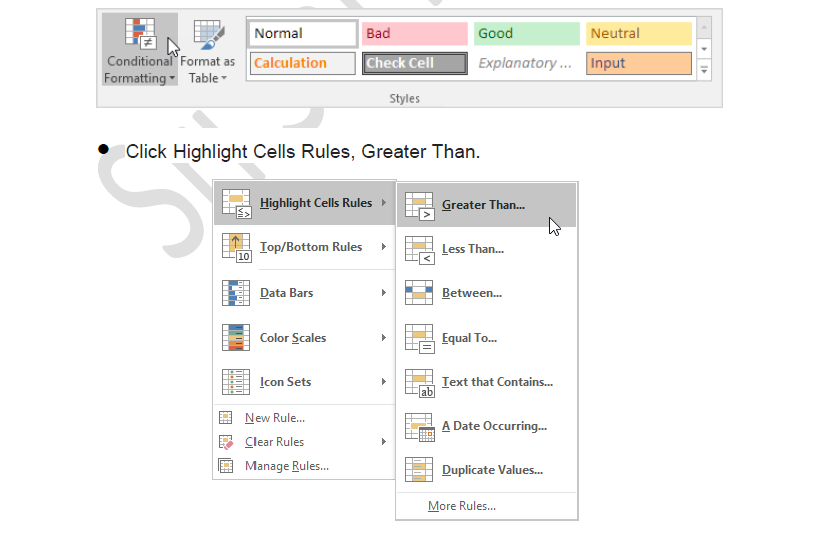Expand the Clear Rules submenu arrow
Screen dimensions: 826x540
click(384, 442)
